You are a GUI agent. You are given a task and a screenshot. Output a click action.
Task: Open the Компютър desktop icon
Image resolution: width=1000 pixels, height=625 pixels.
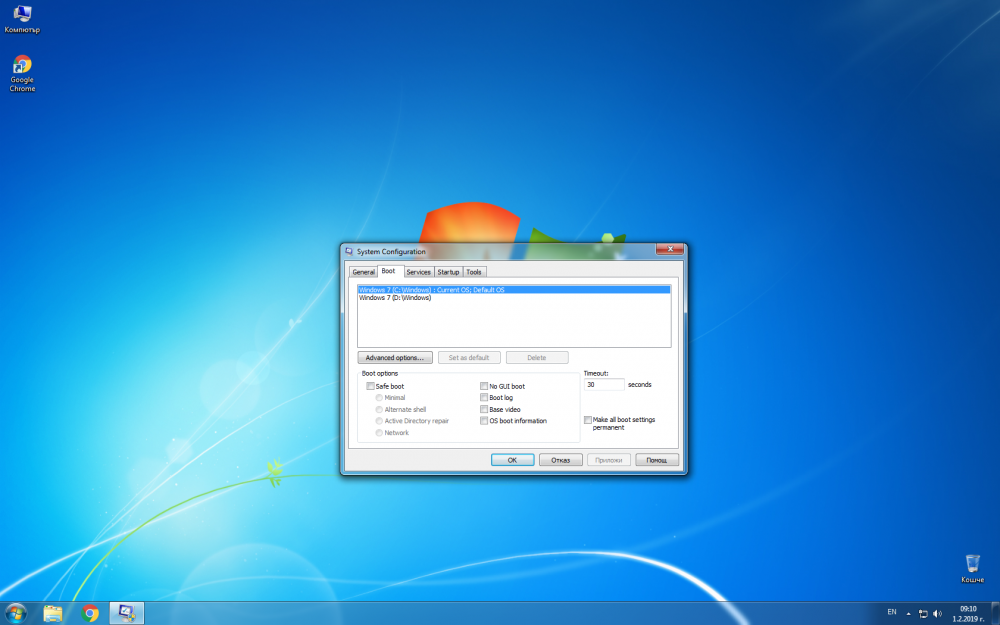click(22, 19)
